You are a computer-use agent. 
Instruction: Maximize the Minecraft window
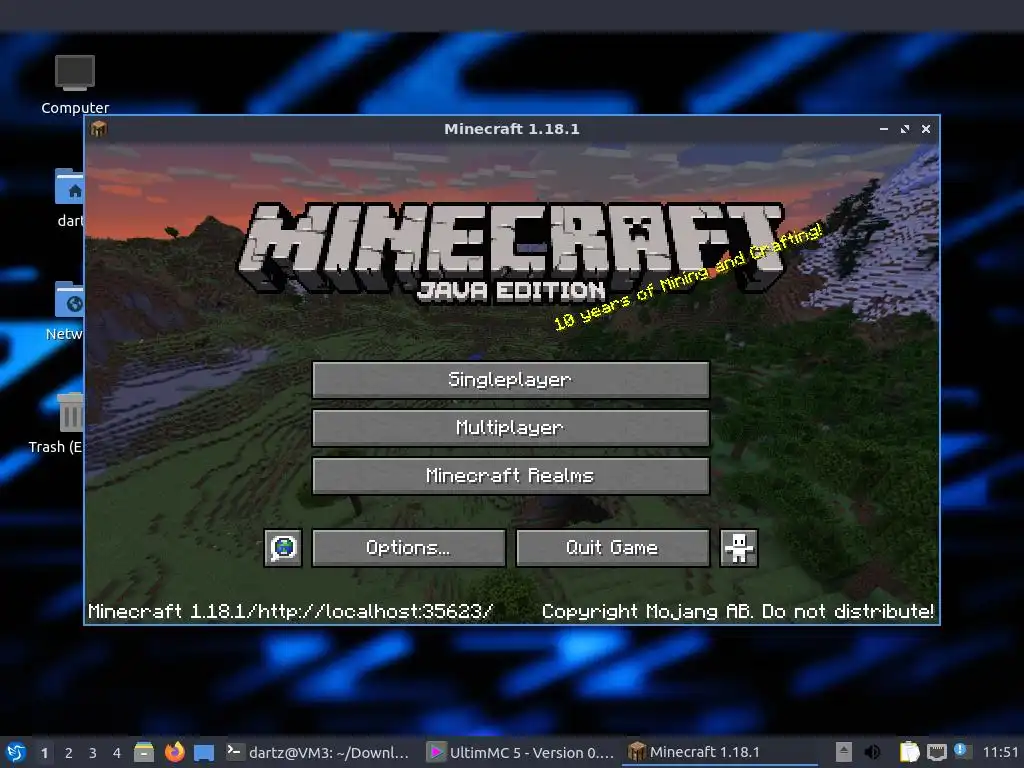click(904, 129)
